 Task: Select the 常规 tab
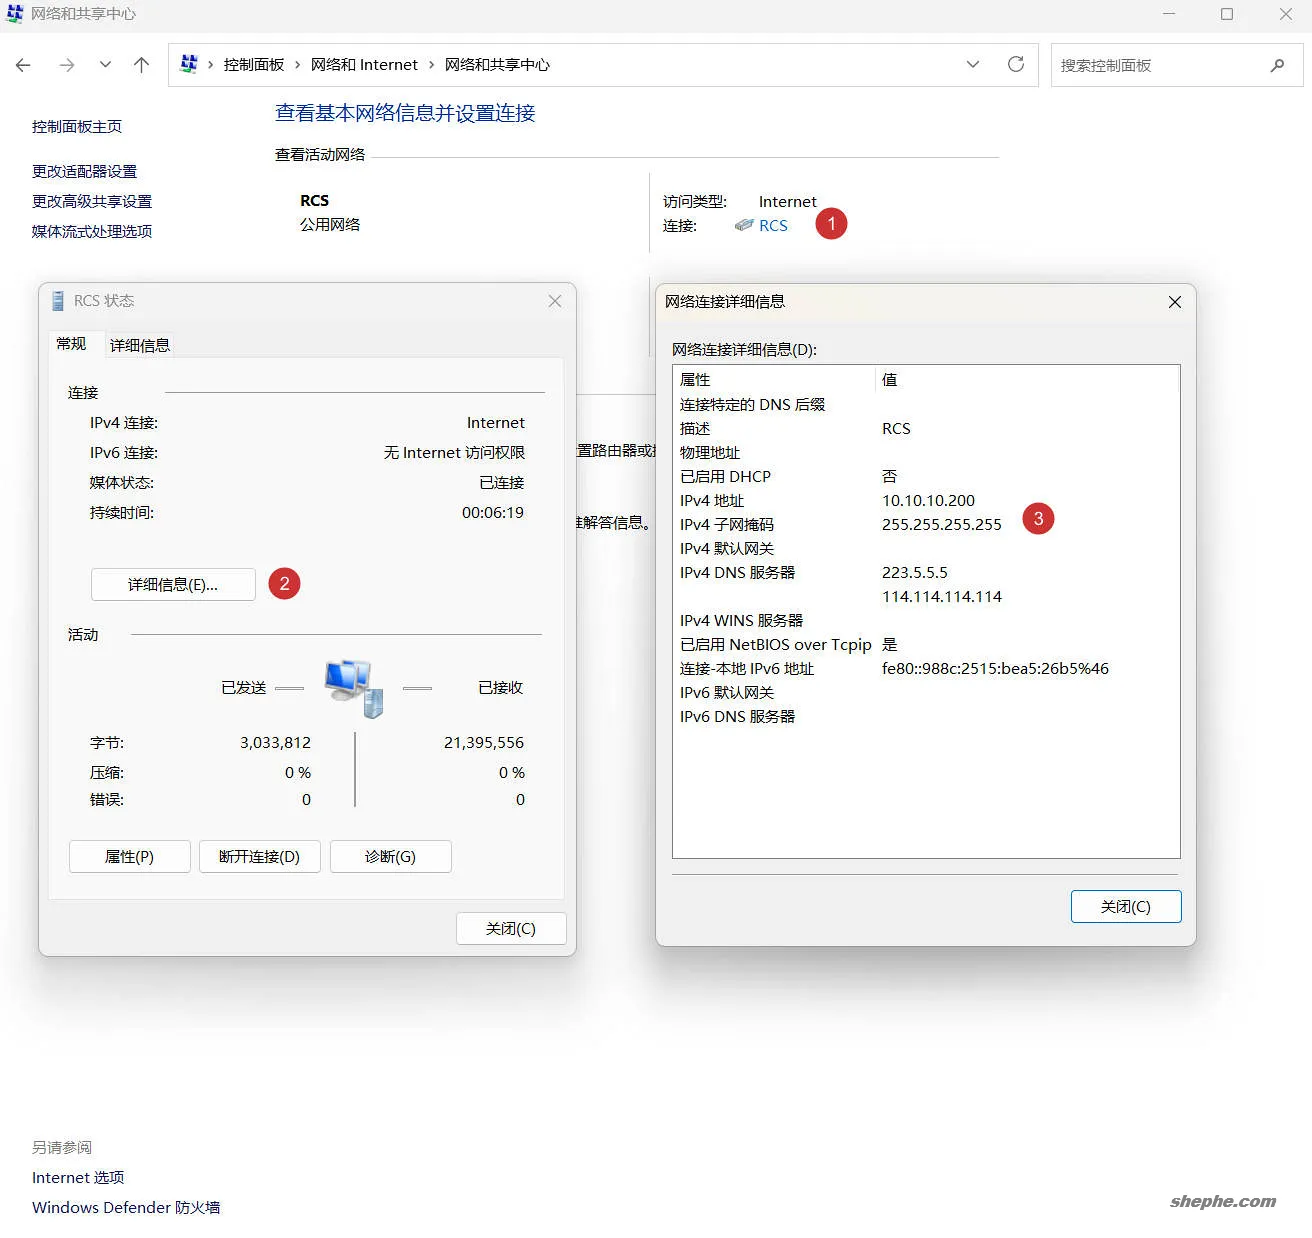[x=71, y=344]
